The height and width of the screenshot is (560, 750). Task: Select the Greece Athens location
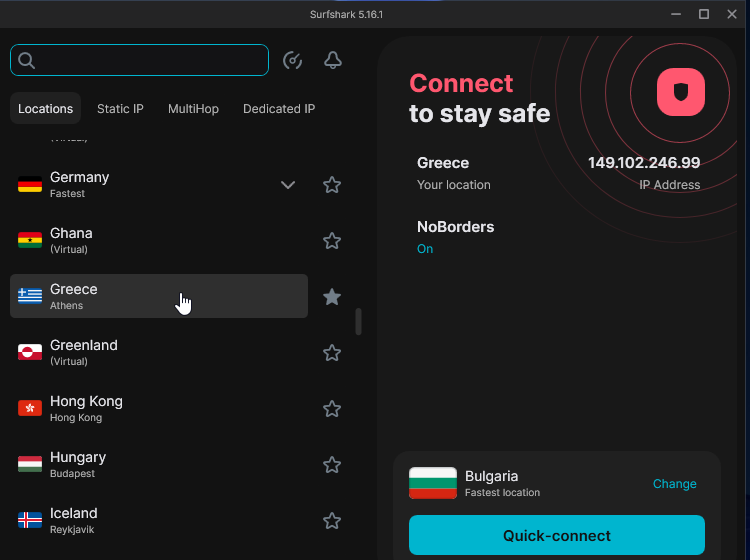159,296
